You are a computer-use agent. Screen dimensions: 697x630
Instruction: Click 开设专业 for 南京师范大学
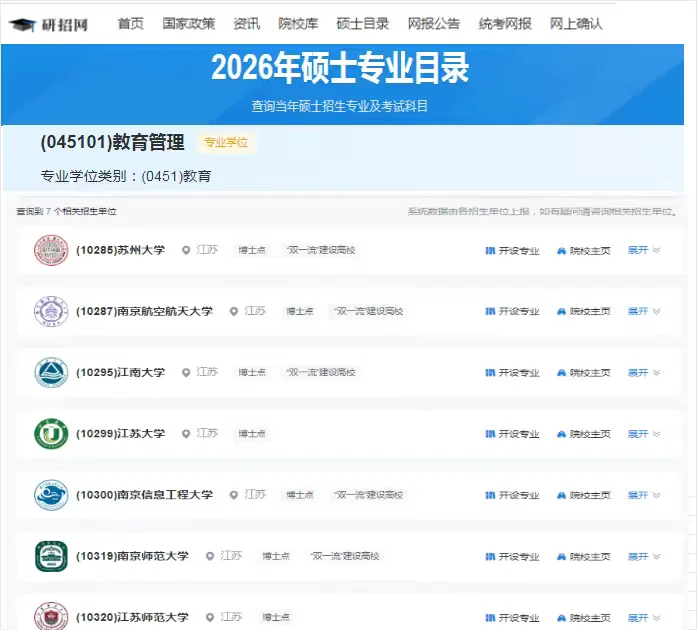(x=513, y=557)
